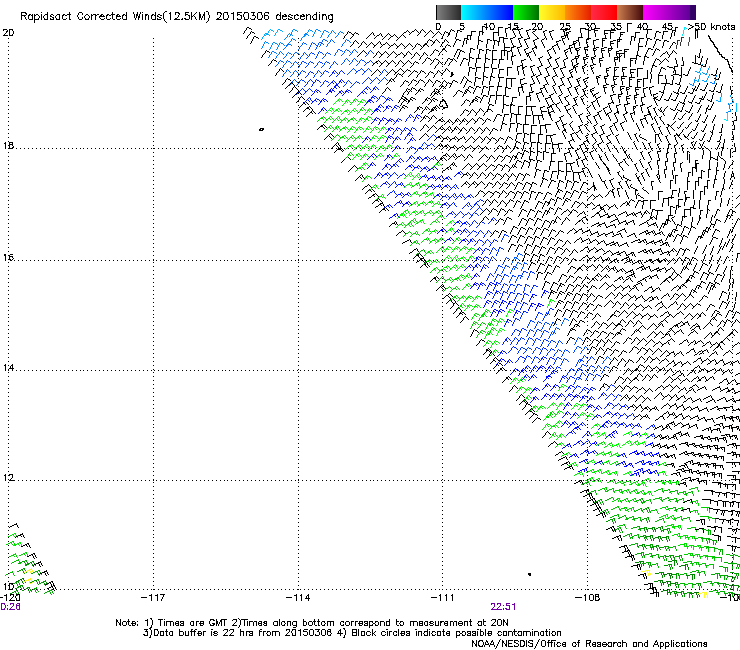Screen dimensions: 740x650
Task: Click the "12" latitude axis label
Action: (x=8, y=477)
